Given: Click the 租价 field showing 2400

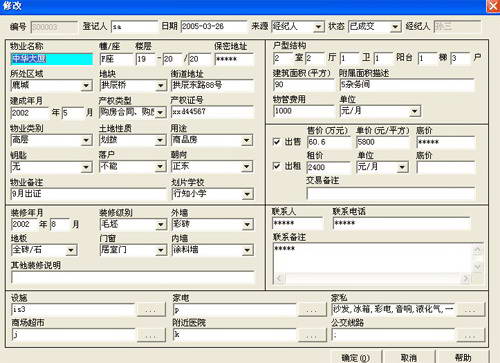Looking at the screenshot, I should (x=329, y=167).
